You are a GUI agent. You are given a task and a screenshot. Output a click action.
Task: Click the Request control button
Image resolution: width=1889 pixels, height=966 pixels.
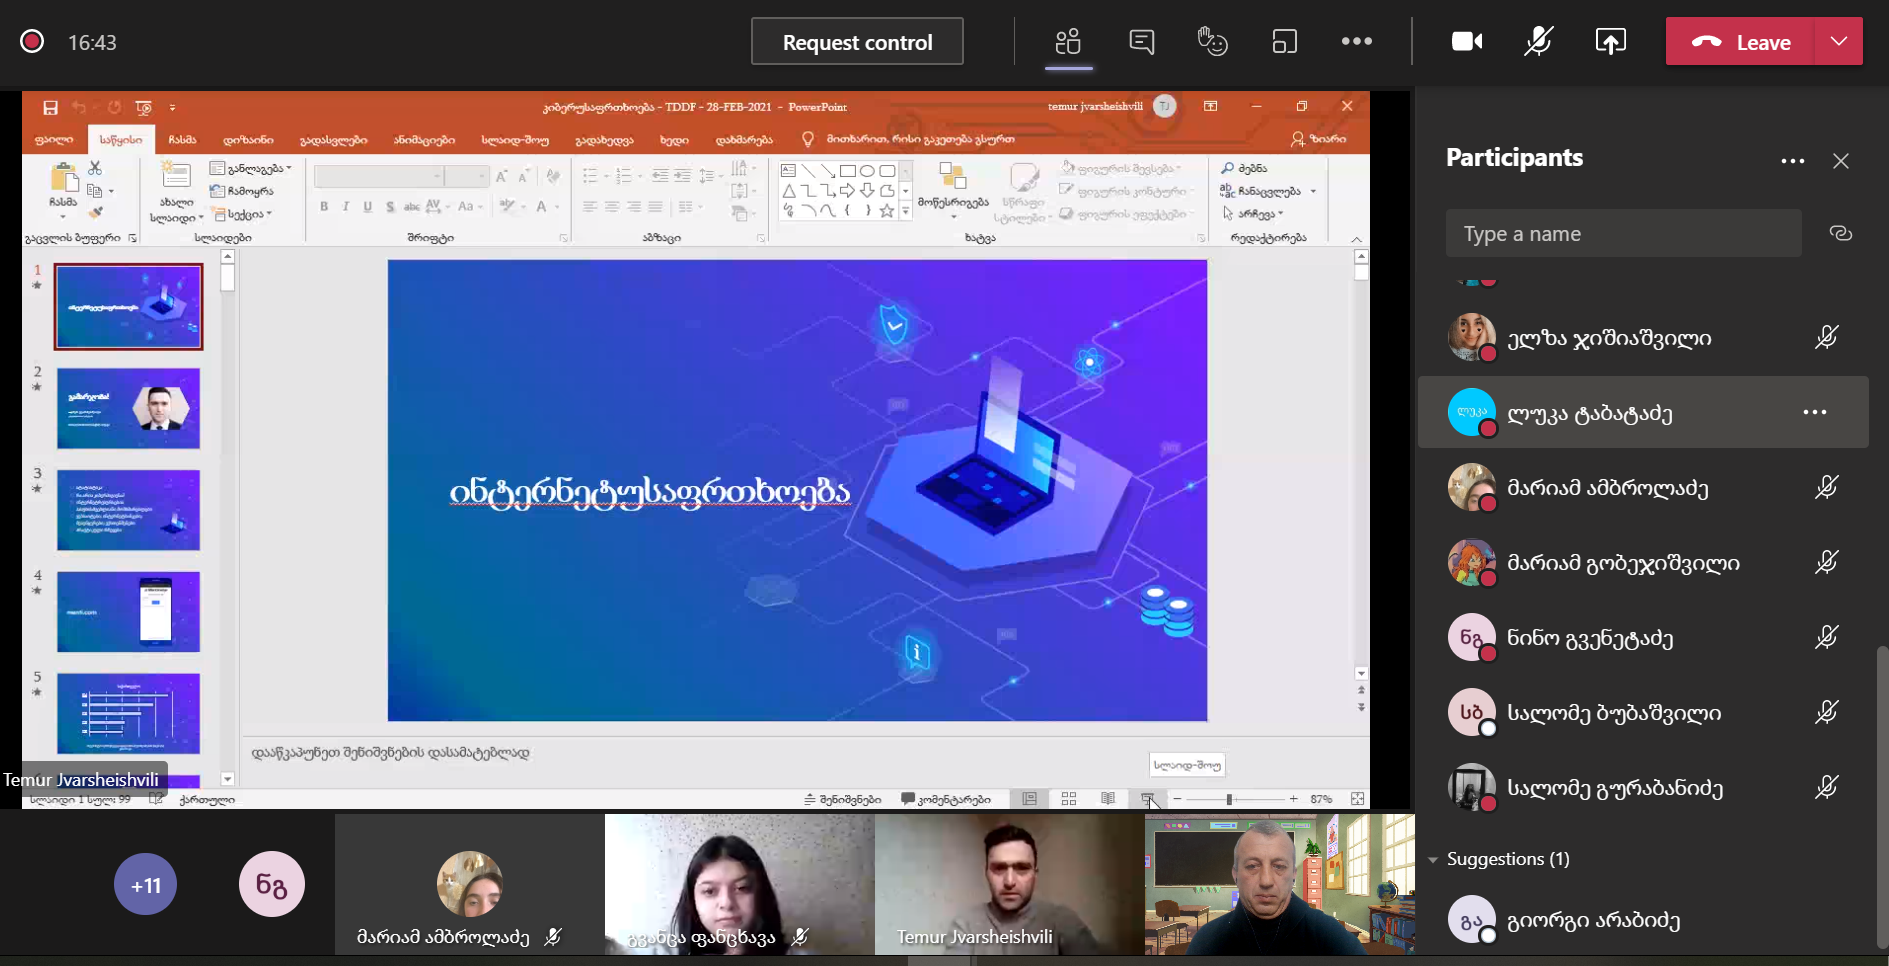click(x=857, y=42)
